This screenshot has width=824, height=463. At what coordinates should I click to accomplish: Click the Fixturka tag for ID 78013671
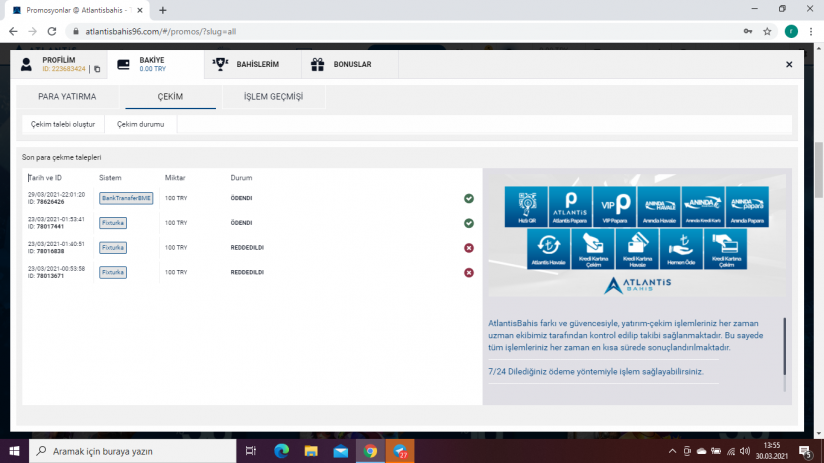coord(113,272)
